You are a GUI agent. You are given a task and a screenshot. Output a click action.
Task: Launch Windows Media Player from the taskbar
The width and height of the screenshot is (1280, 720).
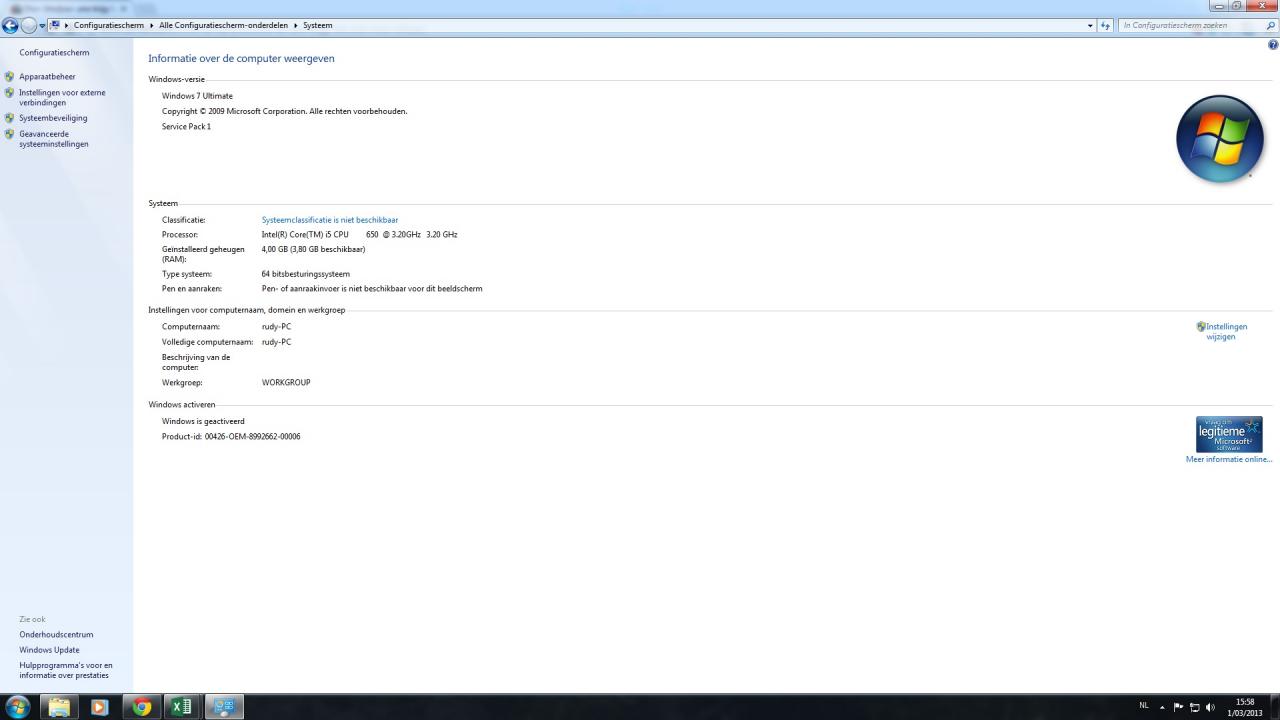click(x=99, y=707)
